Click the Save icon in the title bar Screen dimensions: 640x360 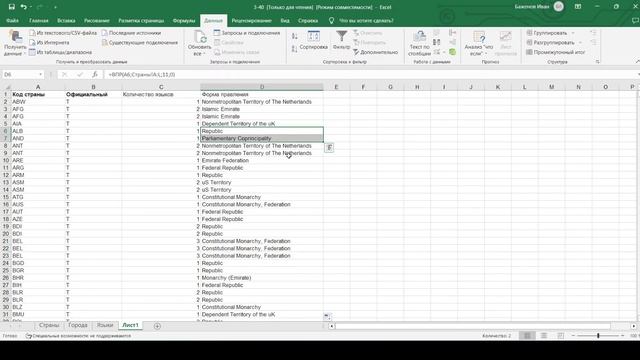[x=11, y=7]
